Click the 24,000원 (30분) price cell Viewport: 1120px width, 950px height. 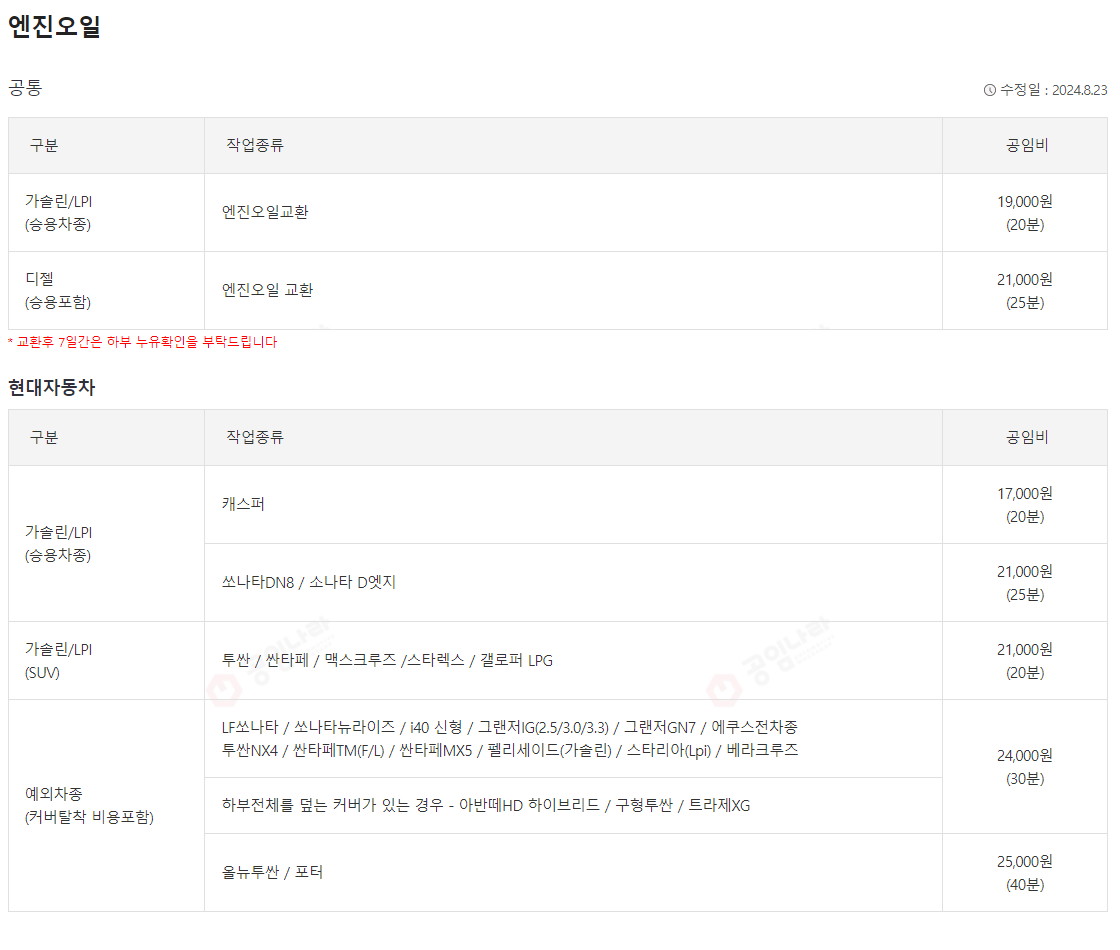pos(1025,766)
